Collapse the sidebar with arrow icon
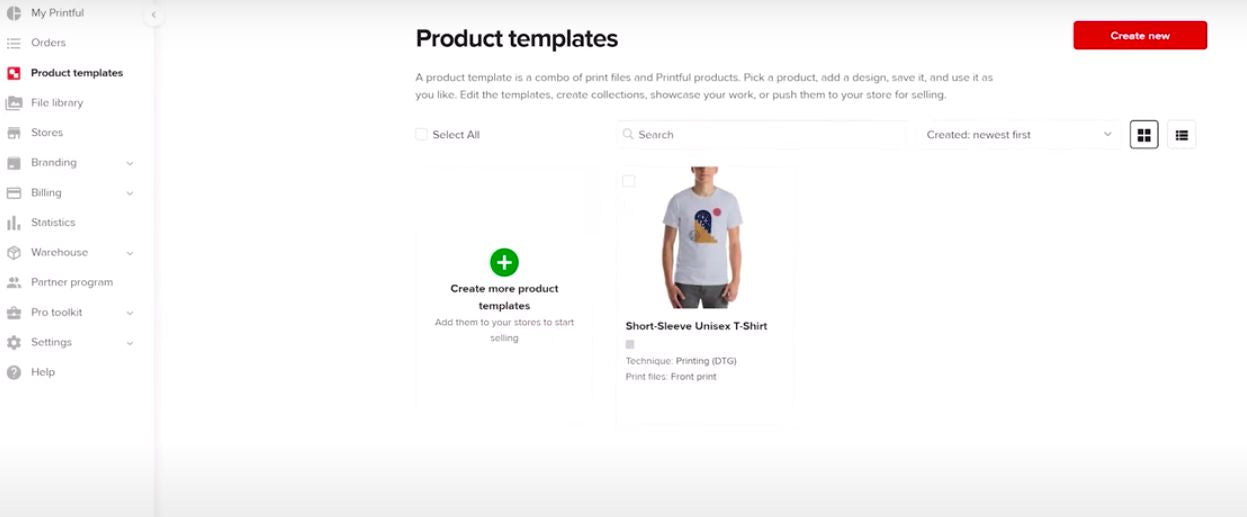 (153, 15)
